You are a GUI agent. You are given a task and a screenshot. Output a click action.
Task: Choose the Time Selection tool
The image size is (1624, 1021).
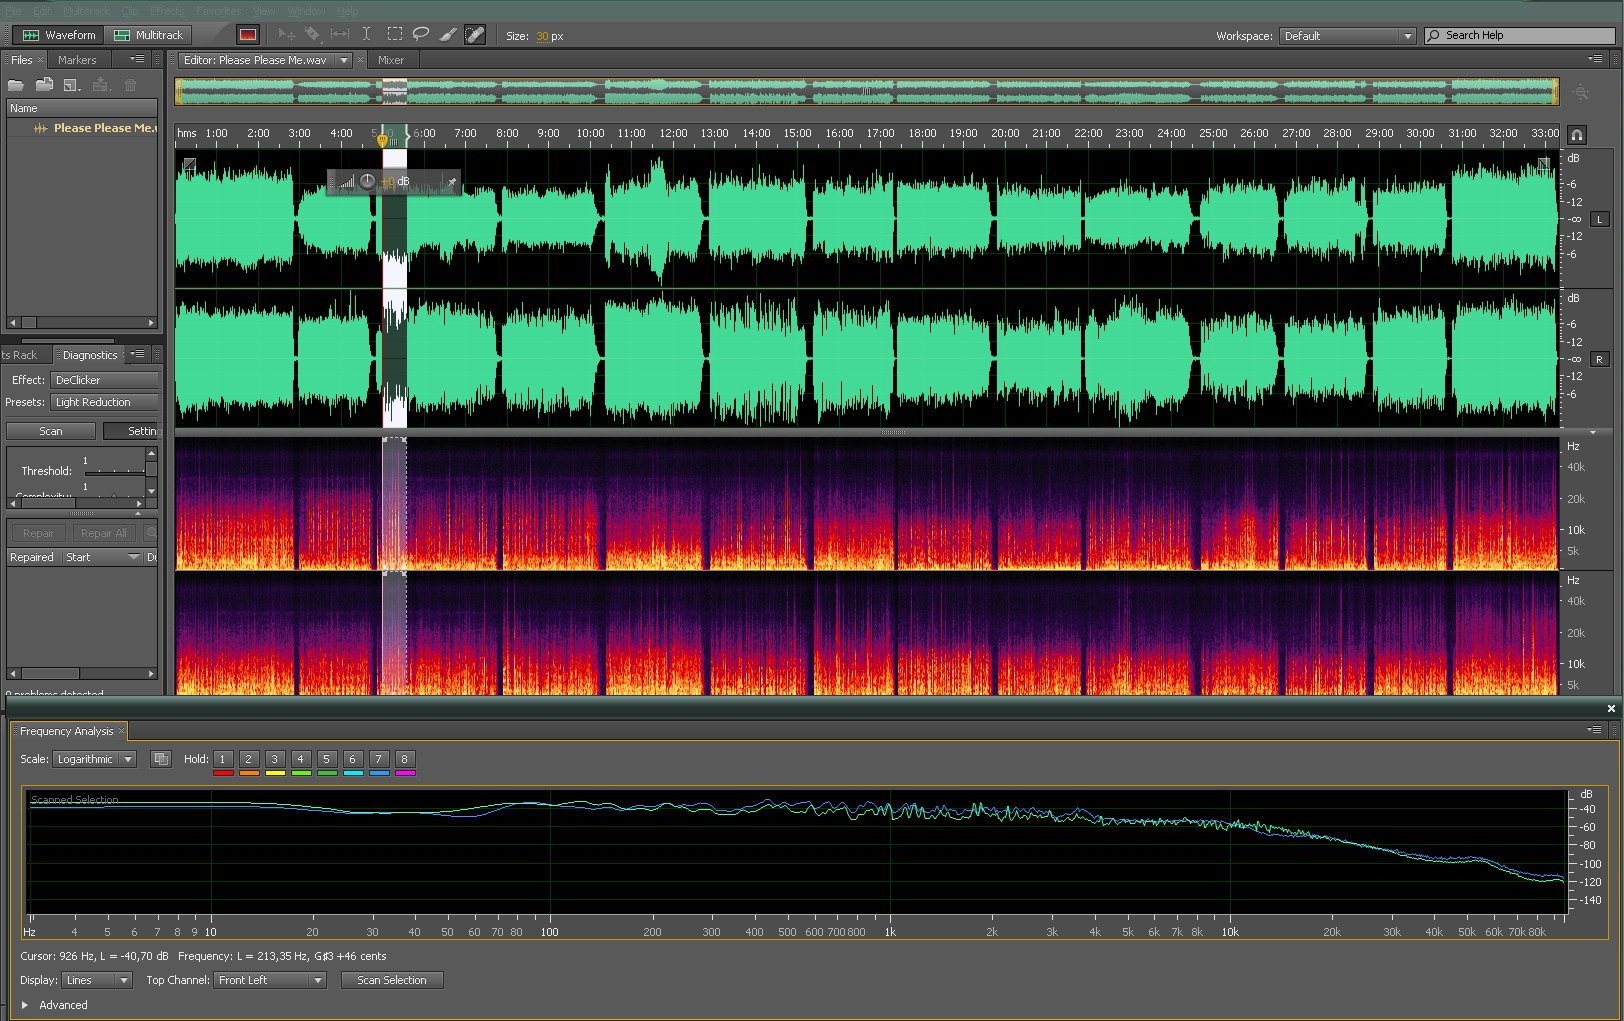[x=367, y=35]
